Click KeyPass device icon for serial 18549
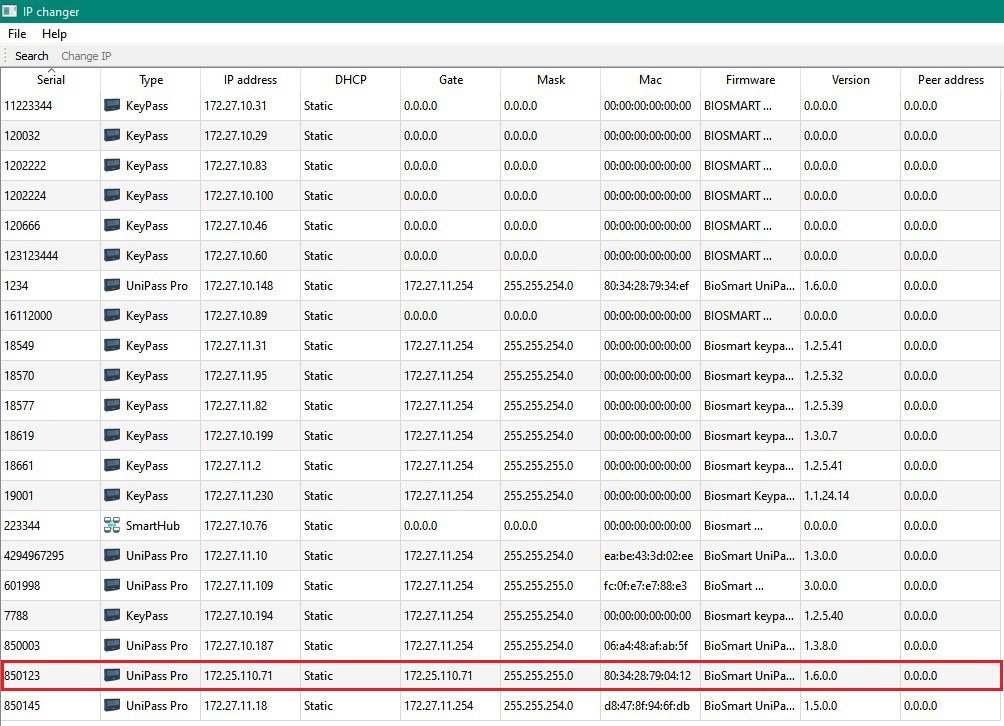 click(112, 345)
